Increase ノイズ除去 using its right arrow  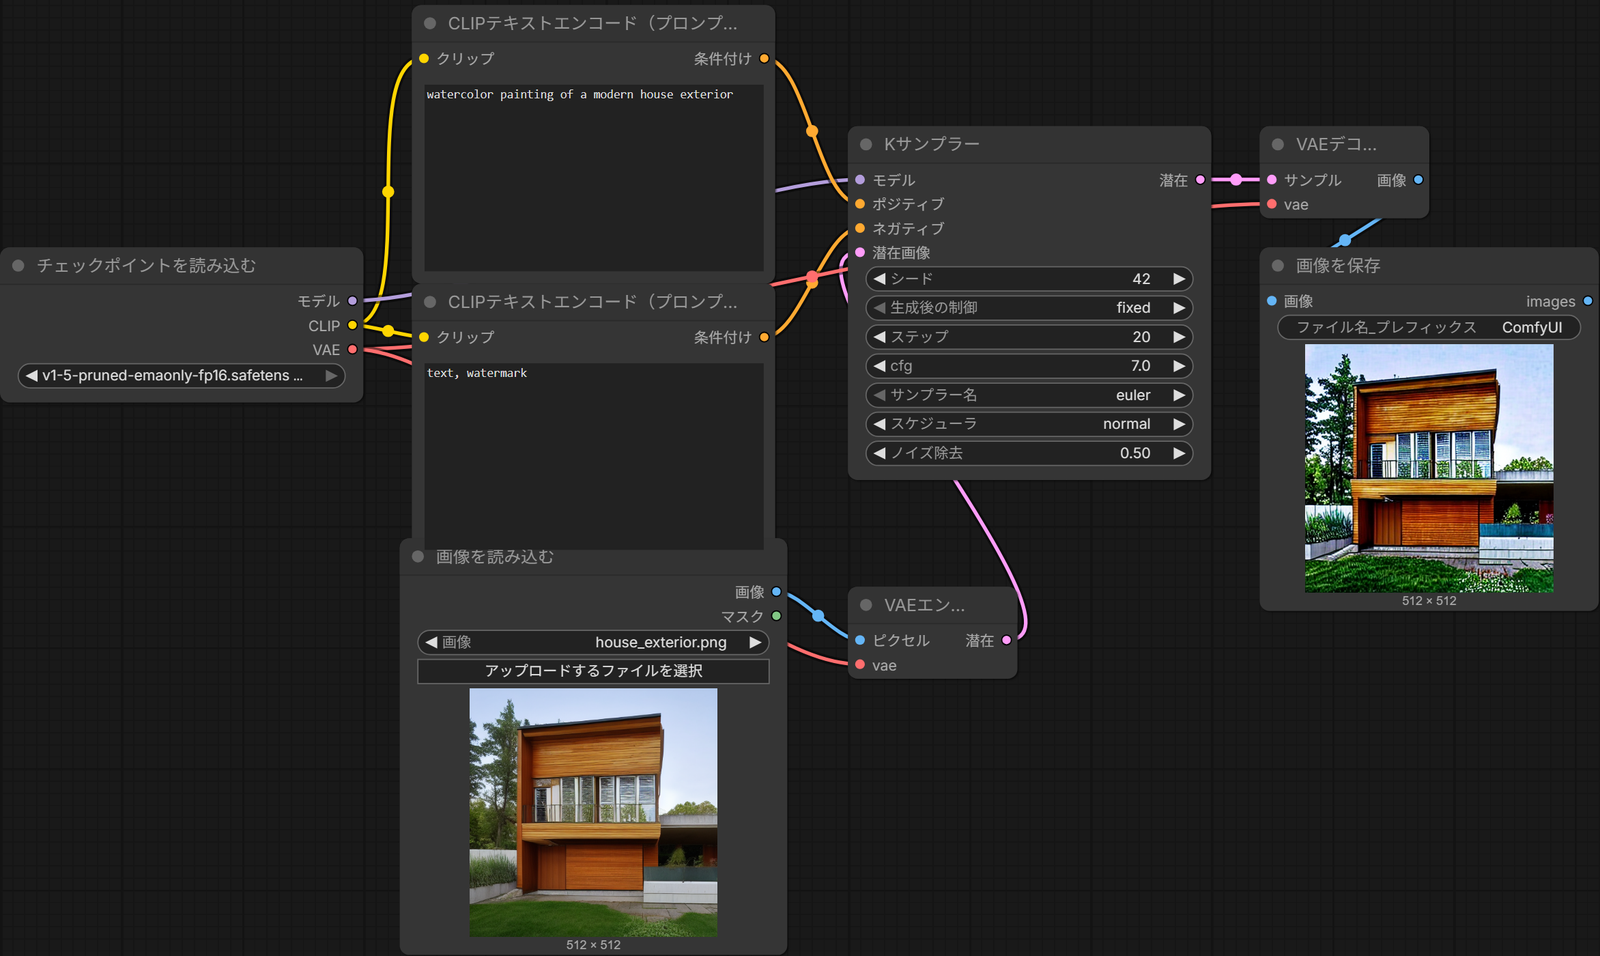1179,453
